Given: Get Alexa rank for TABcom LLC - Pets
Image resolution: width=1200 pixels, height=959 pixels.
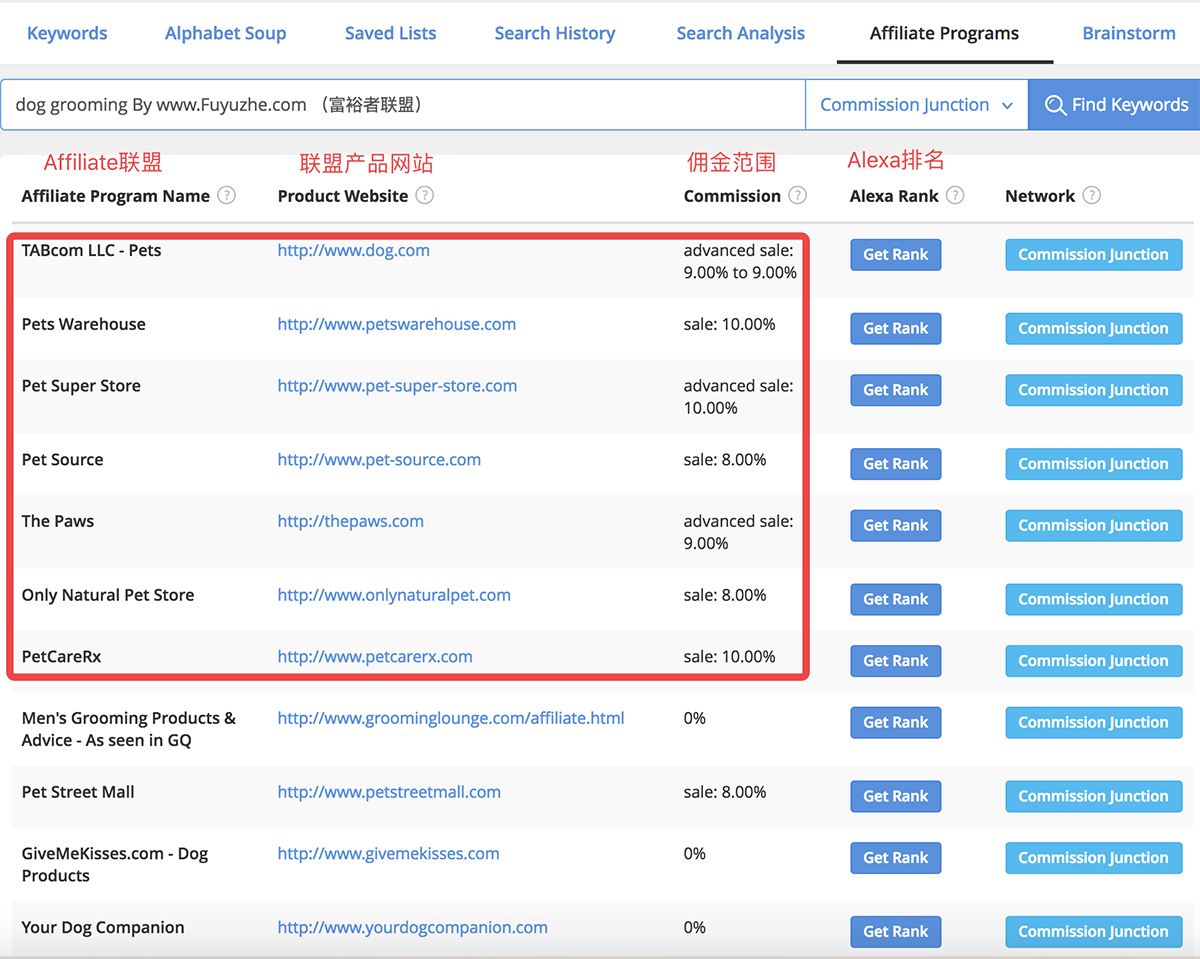Looking at the screenshot, I should 896,255.
